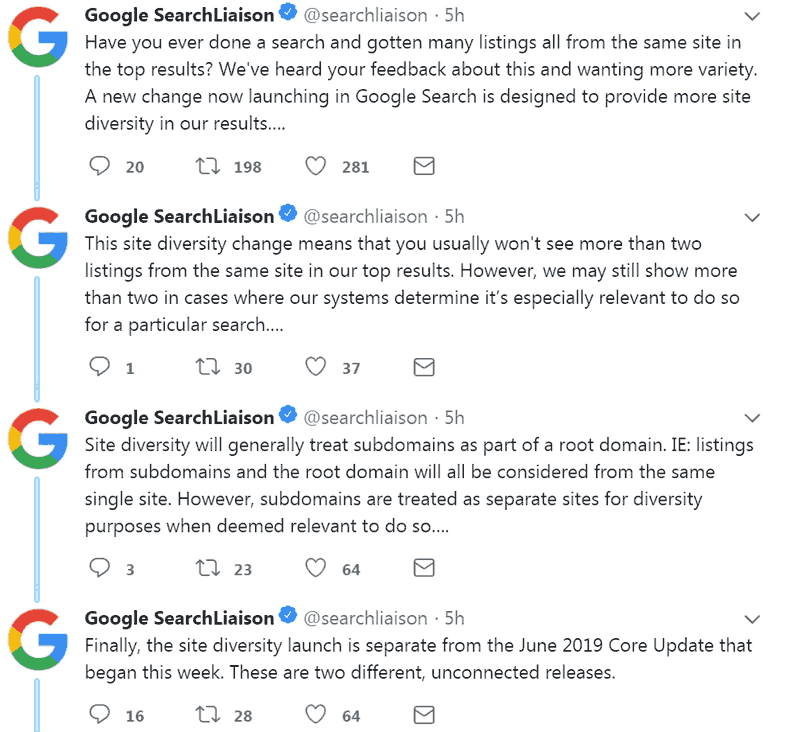
Task: Like the tweet about subdomains
Action: (x=315, y=567)
